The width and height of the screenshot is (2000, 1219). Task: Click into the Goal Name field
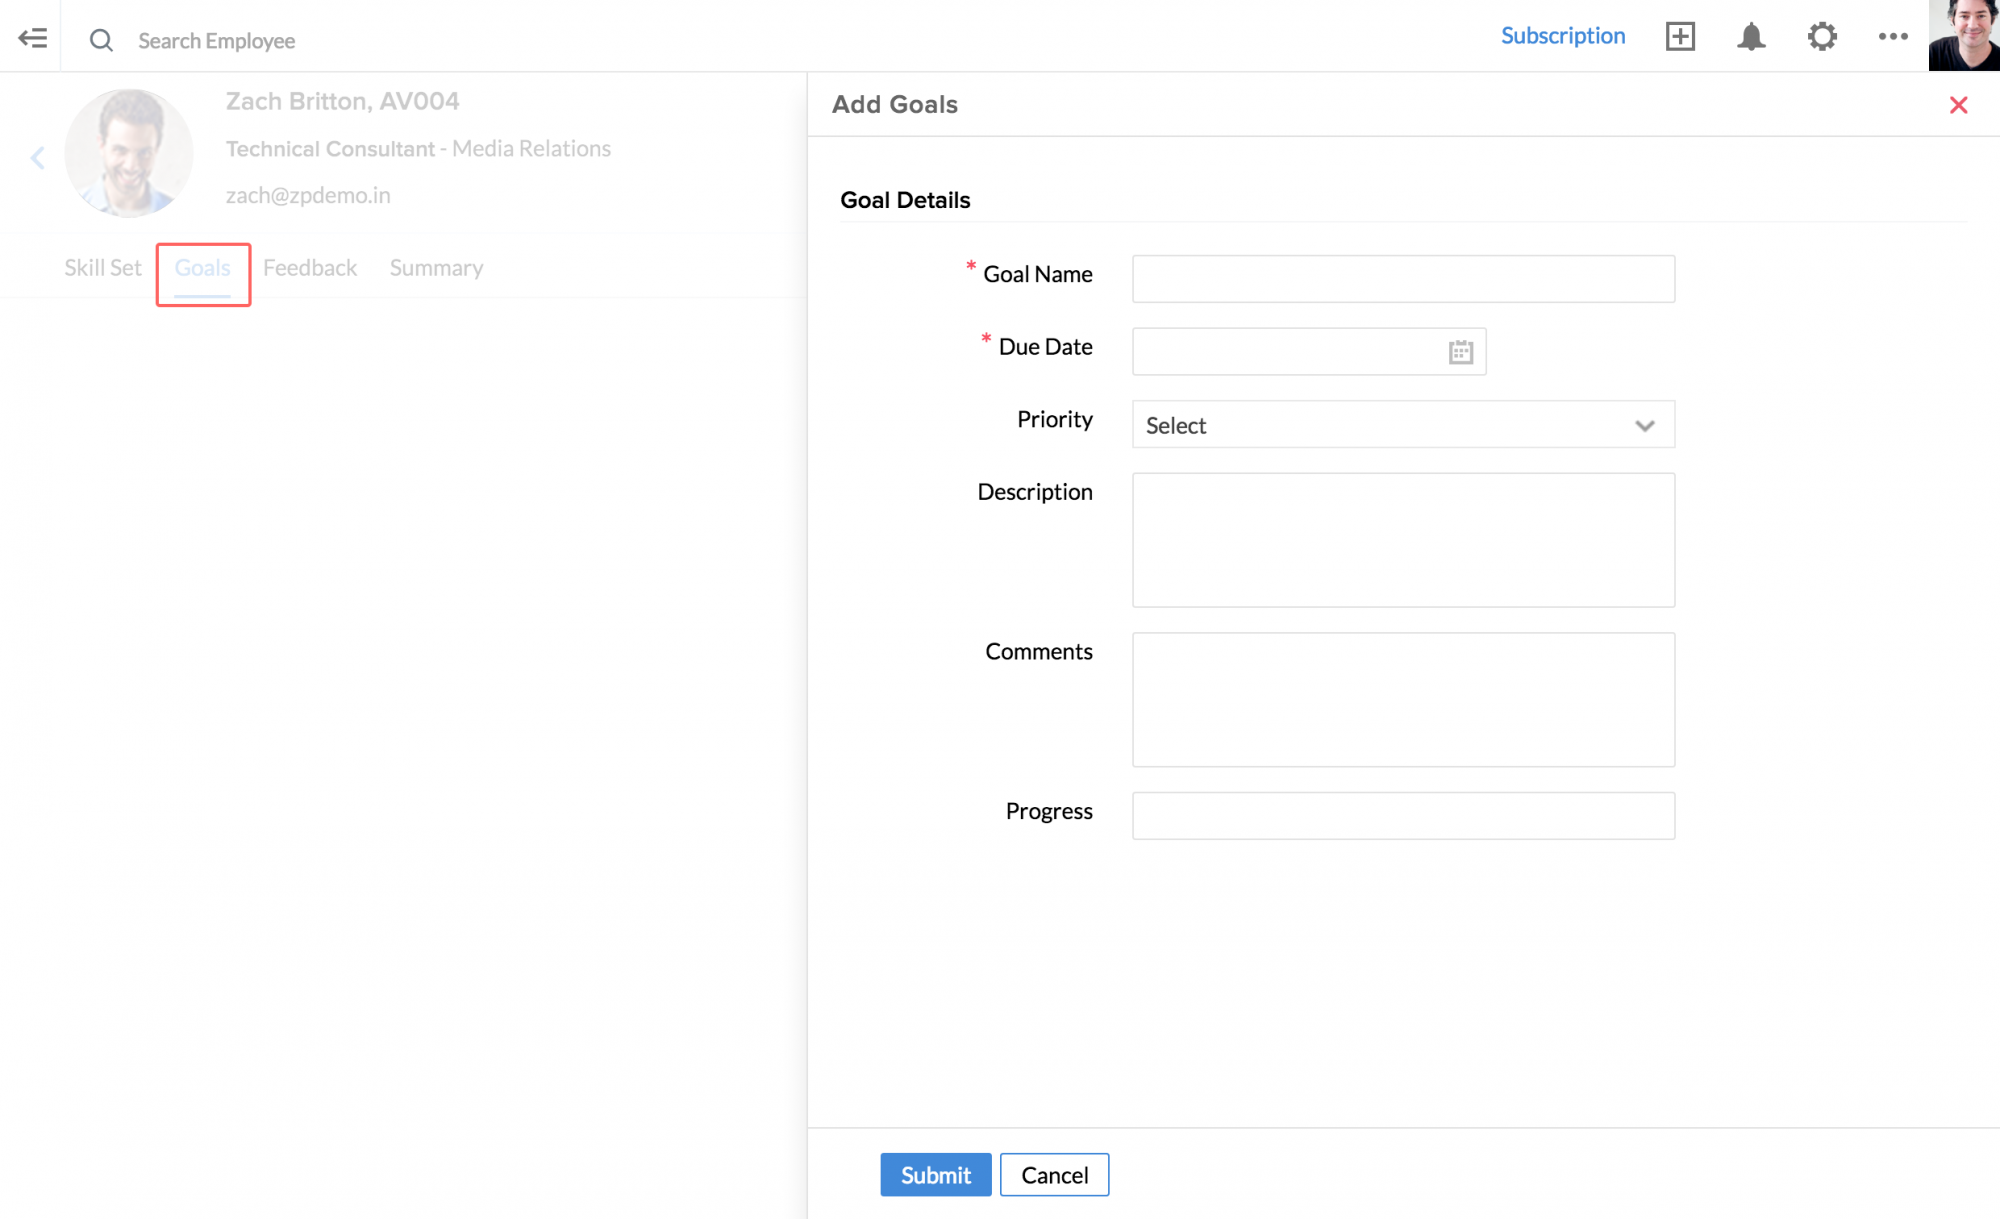click(x=1403, y=279)
